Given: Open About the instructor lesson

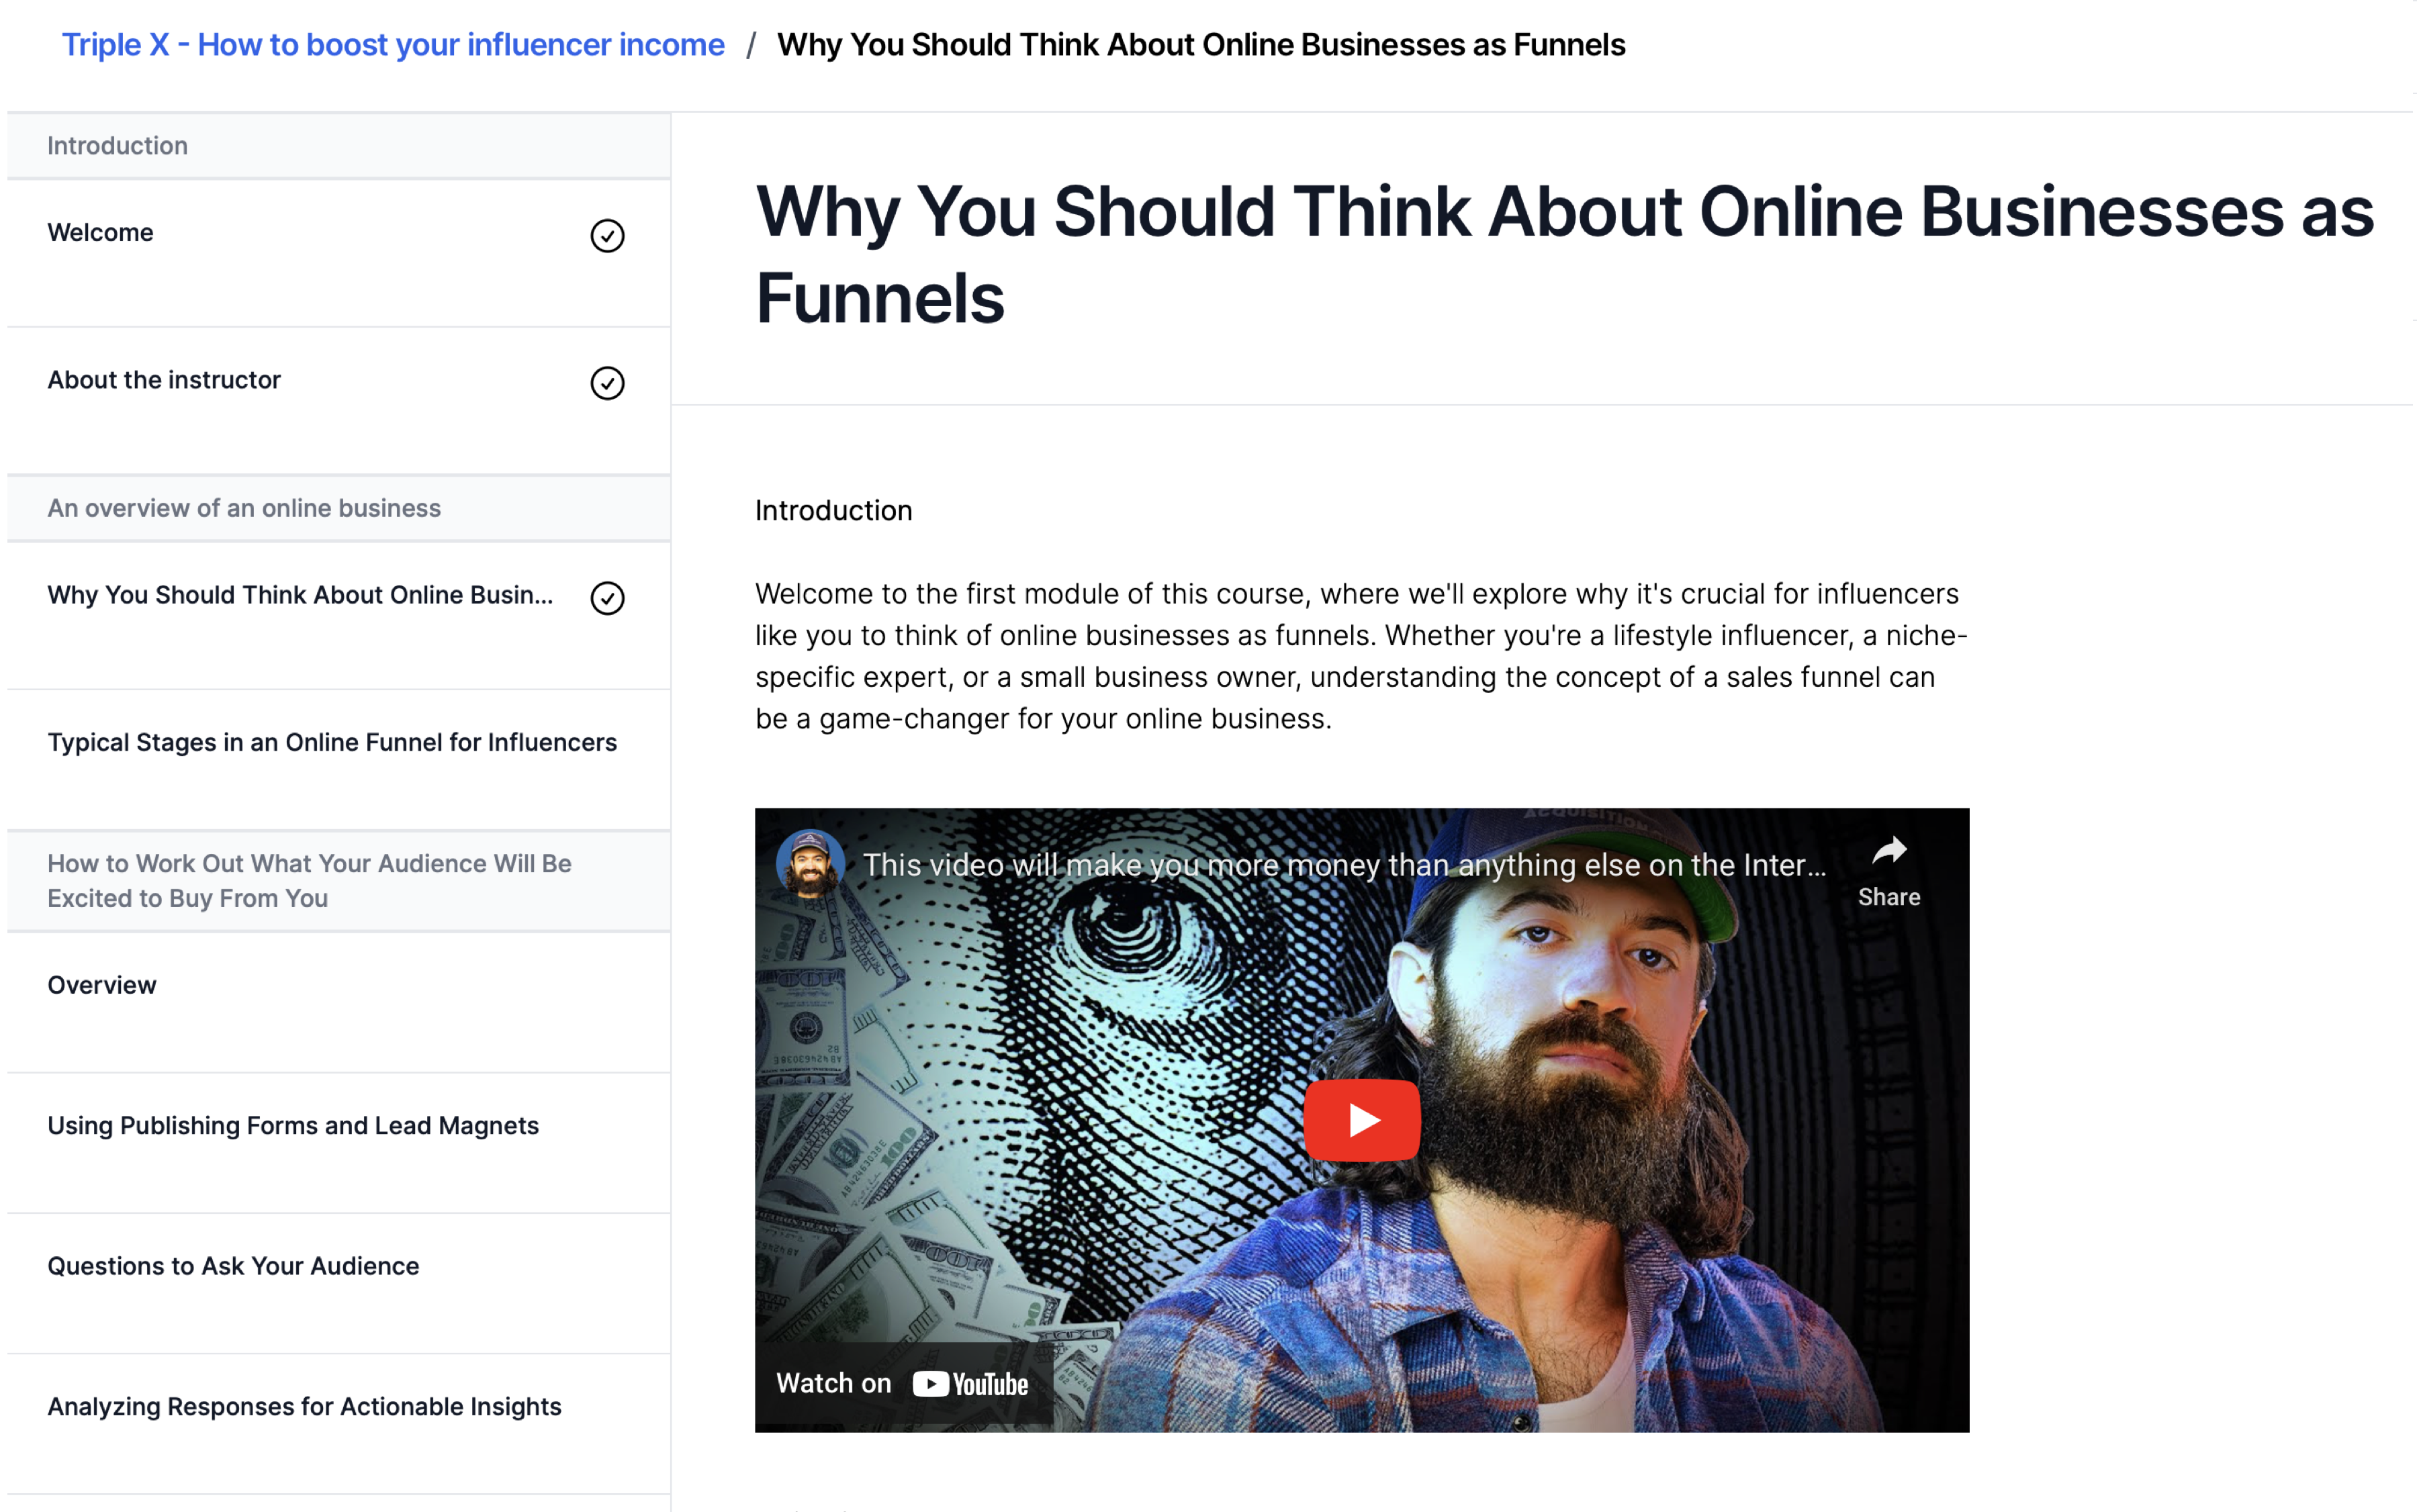Looking at the screenshot, I should 164,380.
